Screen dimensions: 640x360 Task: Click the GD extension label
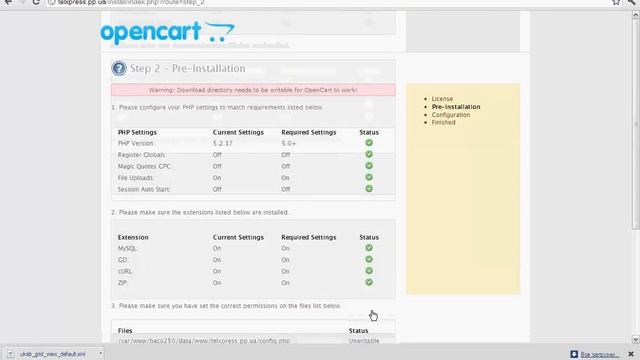coord(122,260)
